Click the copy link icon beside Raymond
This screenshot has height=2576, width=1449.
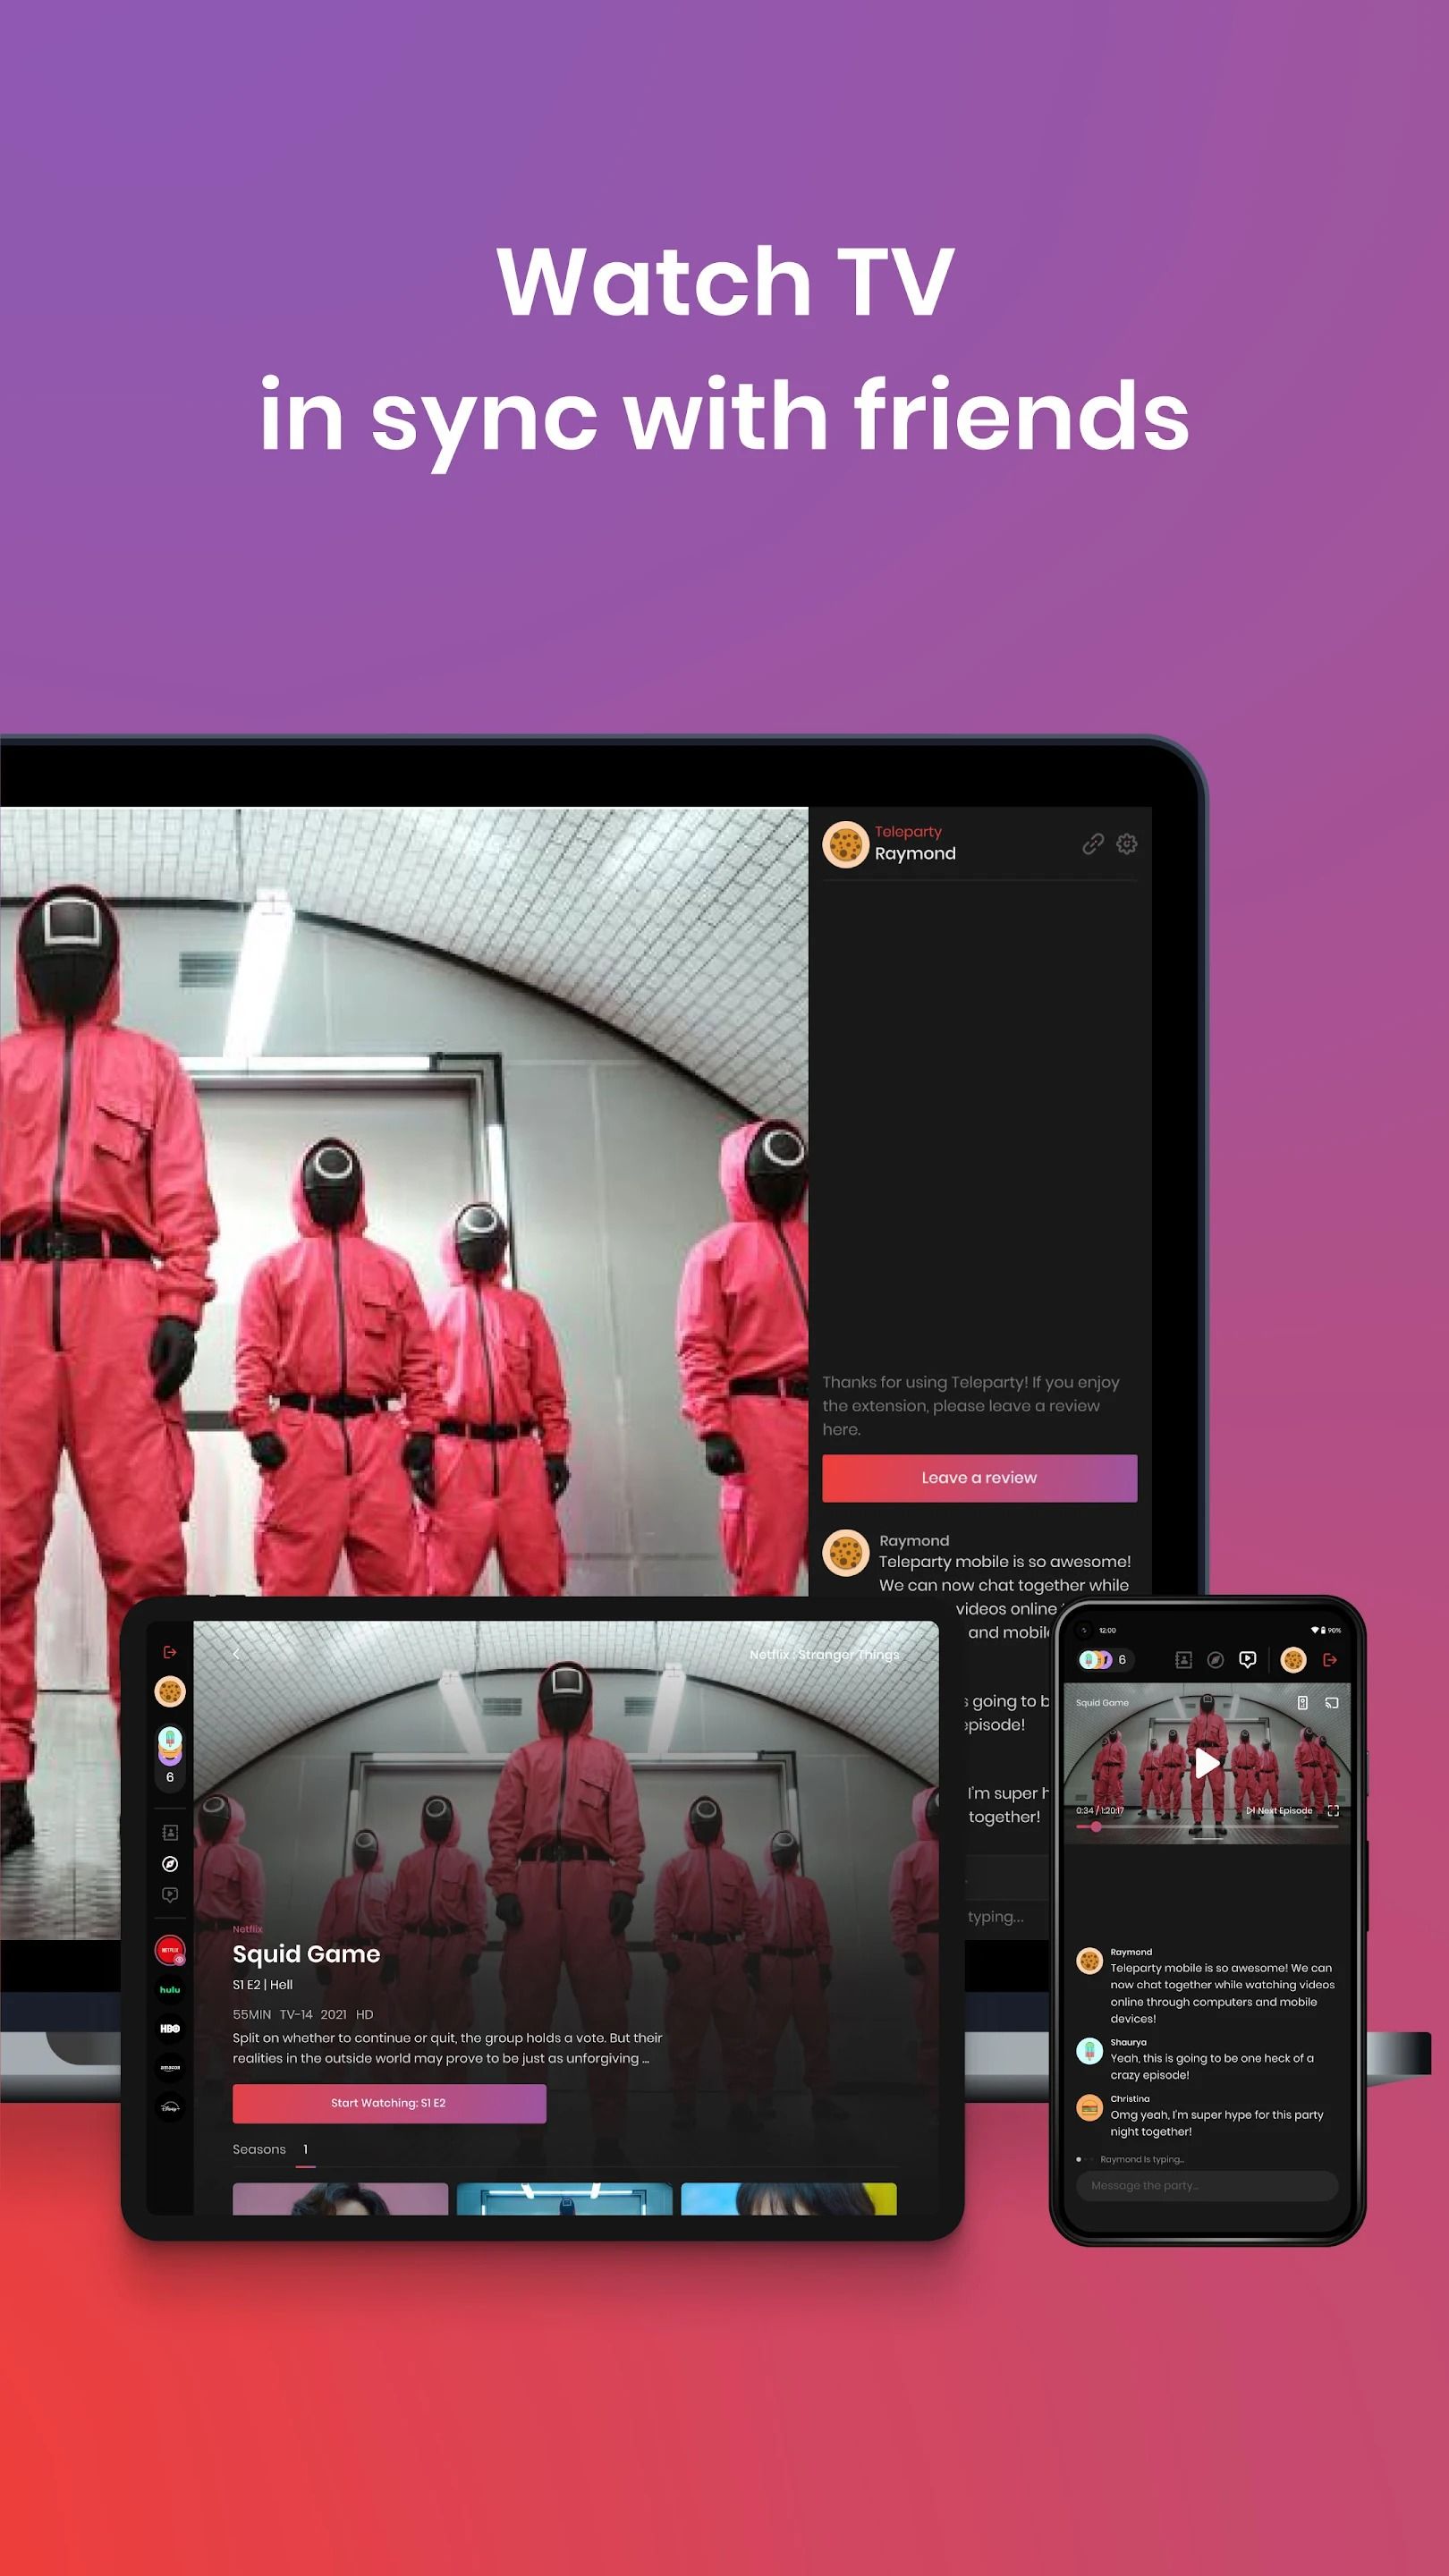(1092, 844)
